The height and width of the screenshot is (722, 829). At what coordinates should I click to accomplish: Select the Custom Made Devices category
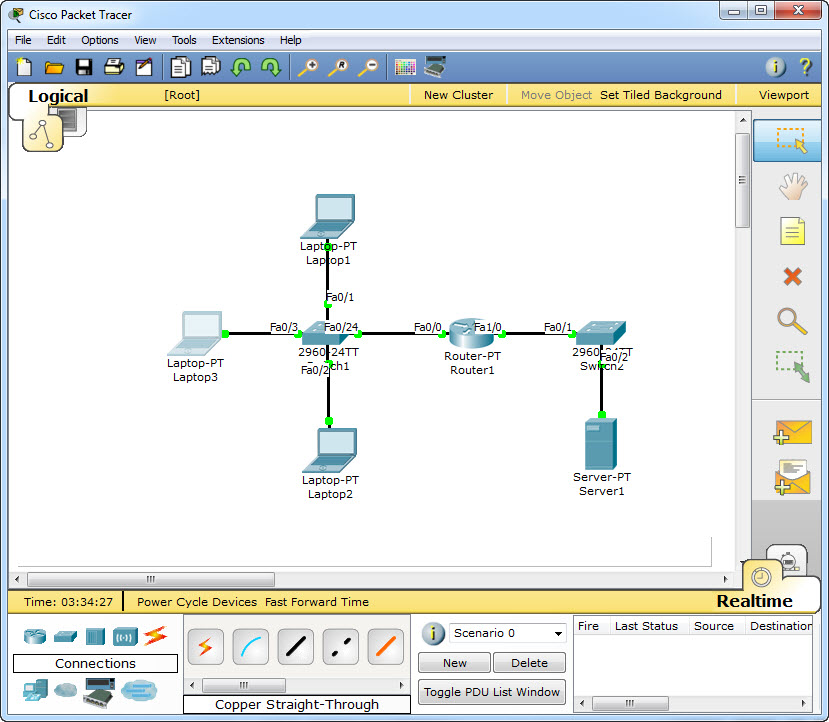point(99,692)
